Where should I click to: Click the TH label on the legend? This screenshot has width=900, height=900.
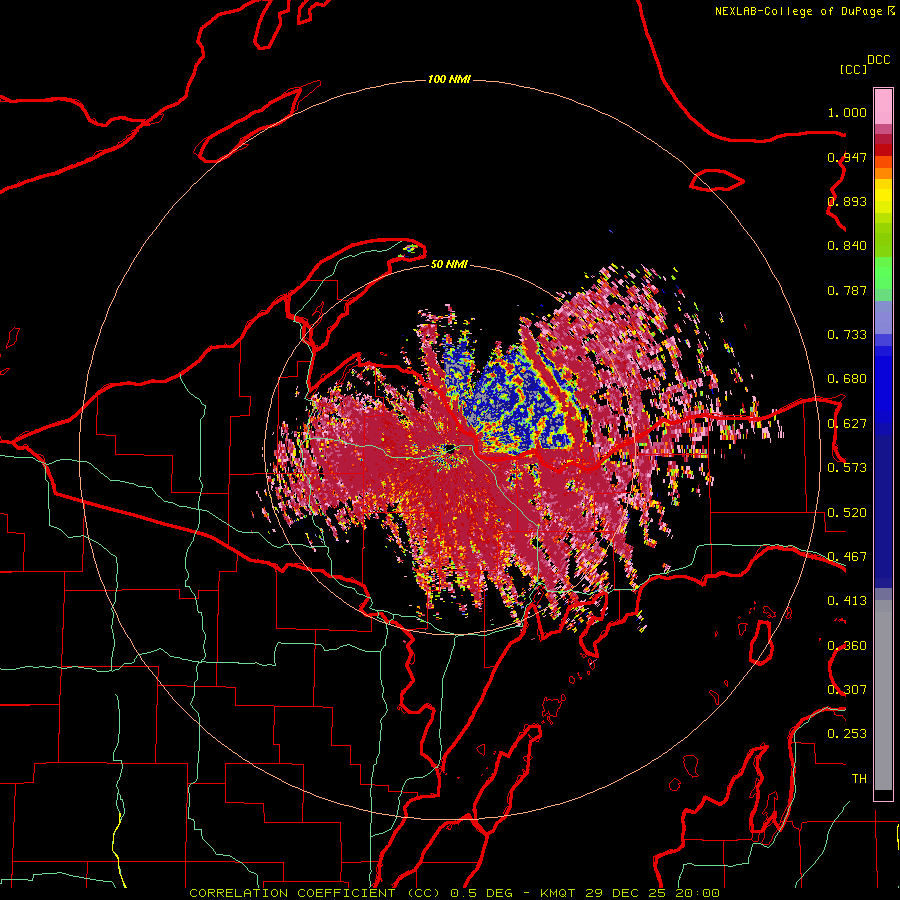point(859,779)
